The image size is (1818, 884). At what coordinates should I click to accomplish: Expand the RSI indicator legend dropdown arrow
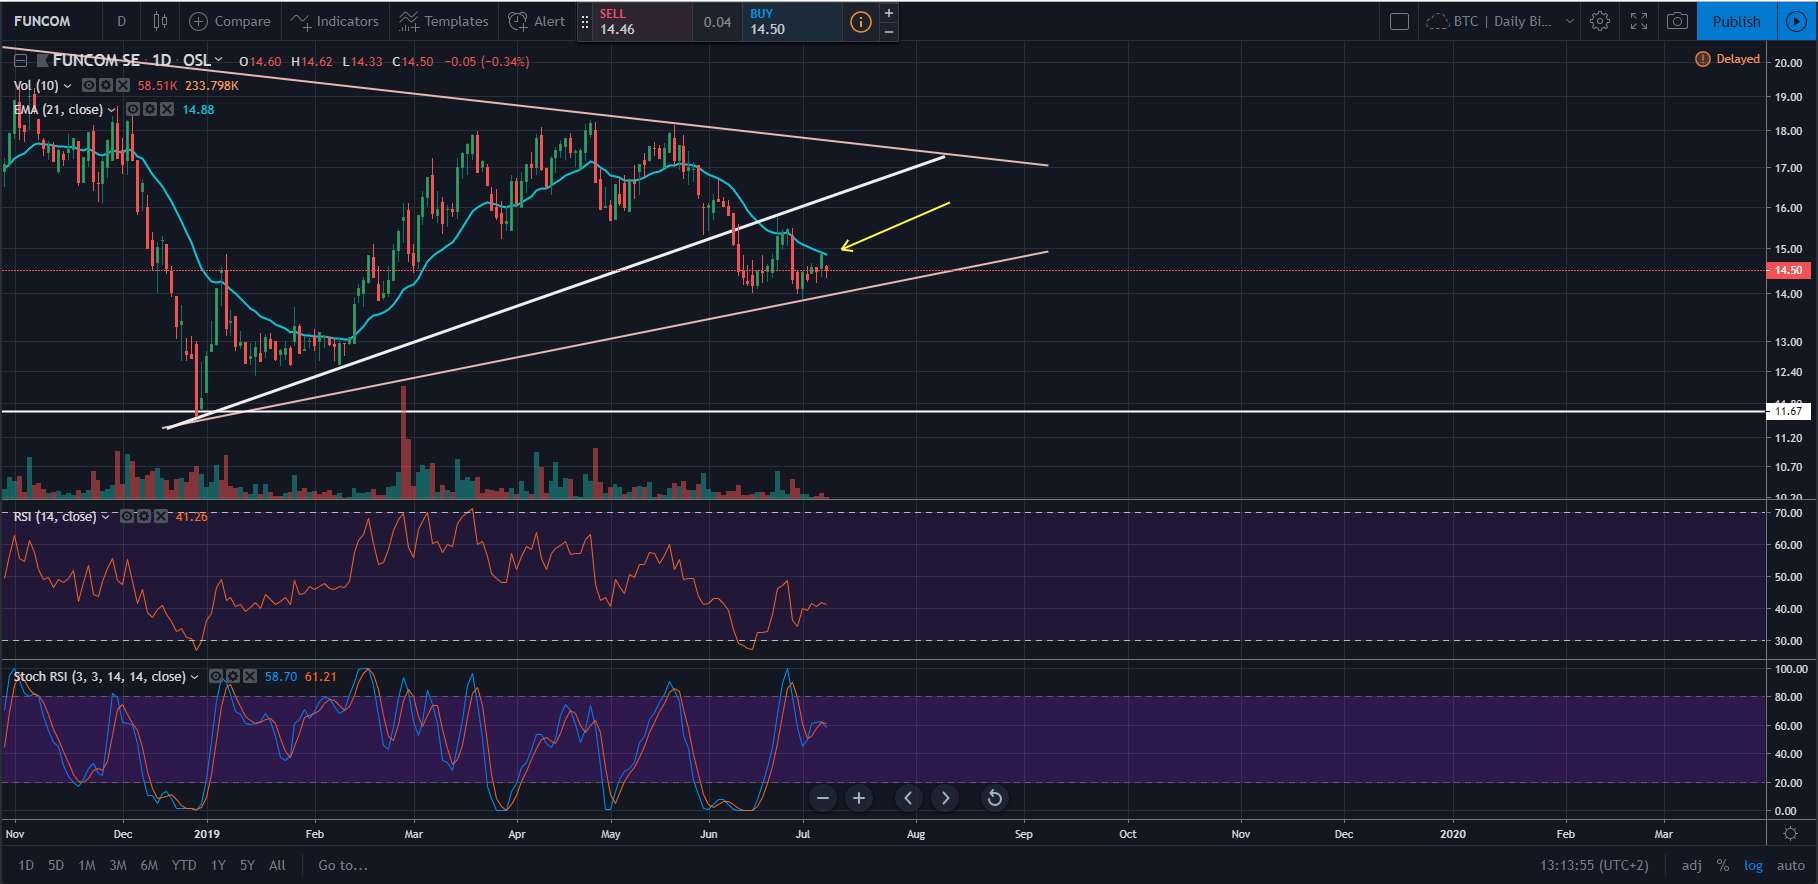tap(105, 517)
